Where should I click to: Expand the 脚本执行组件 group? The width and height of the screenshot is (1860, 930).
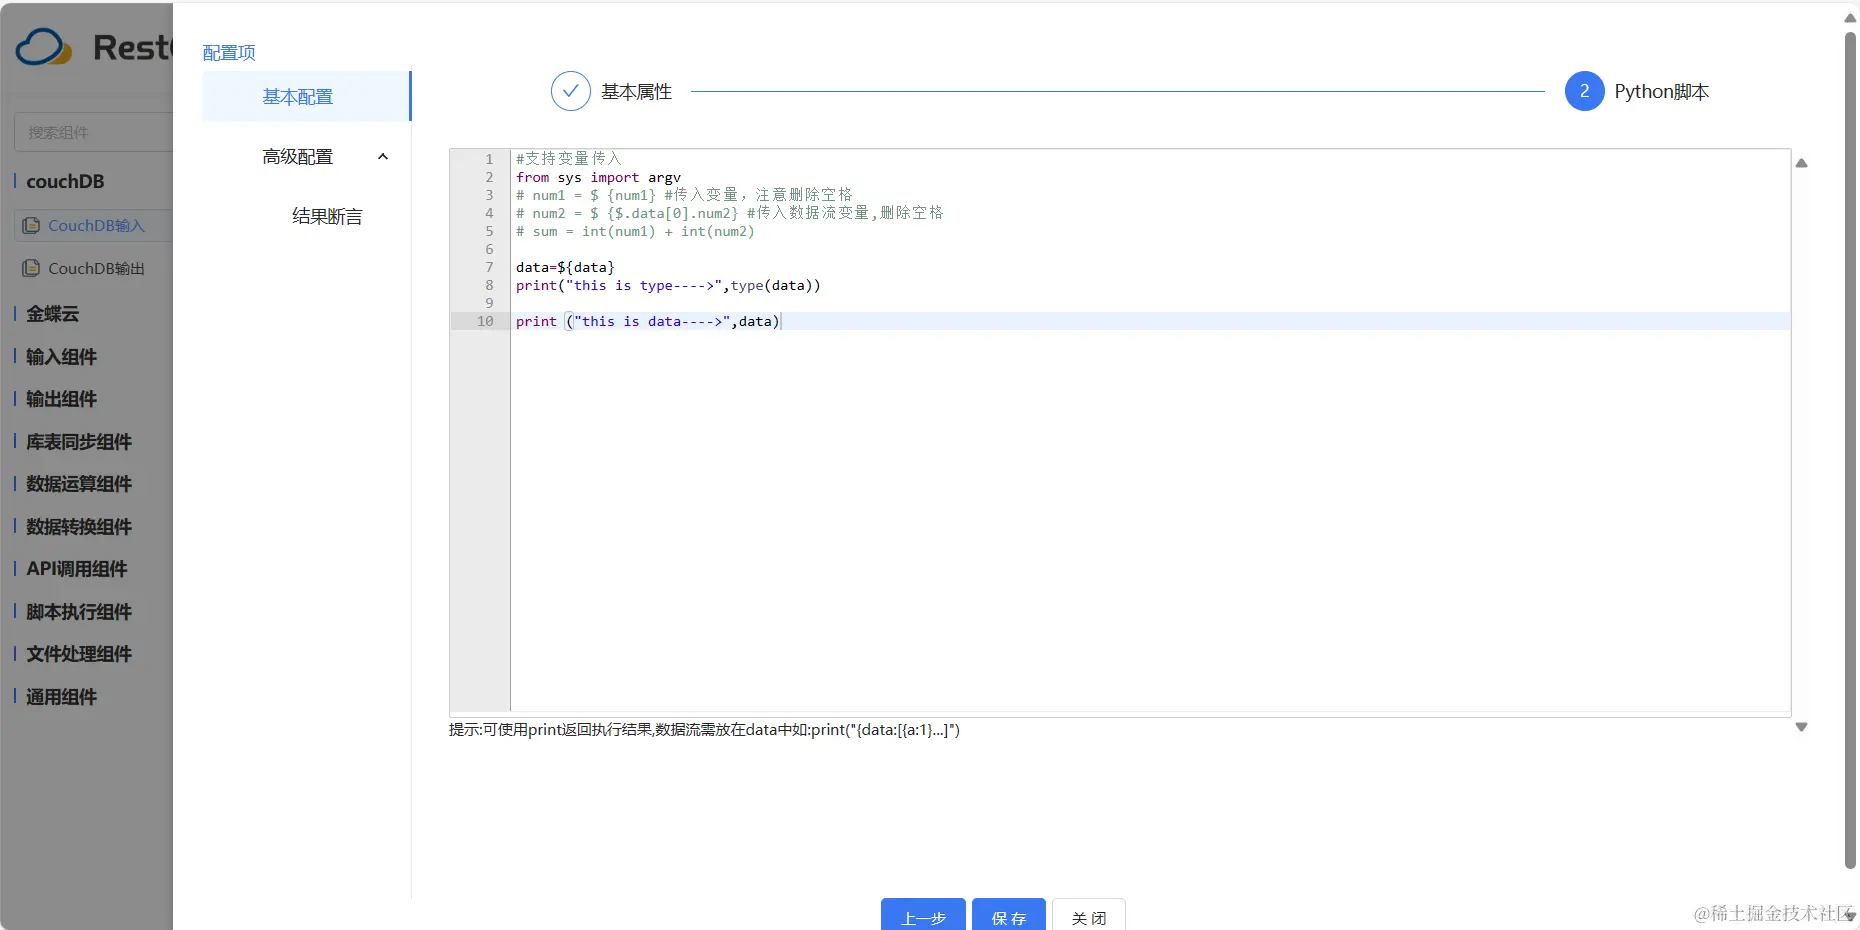pyautogui.click(x=79, y=612)
